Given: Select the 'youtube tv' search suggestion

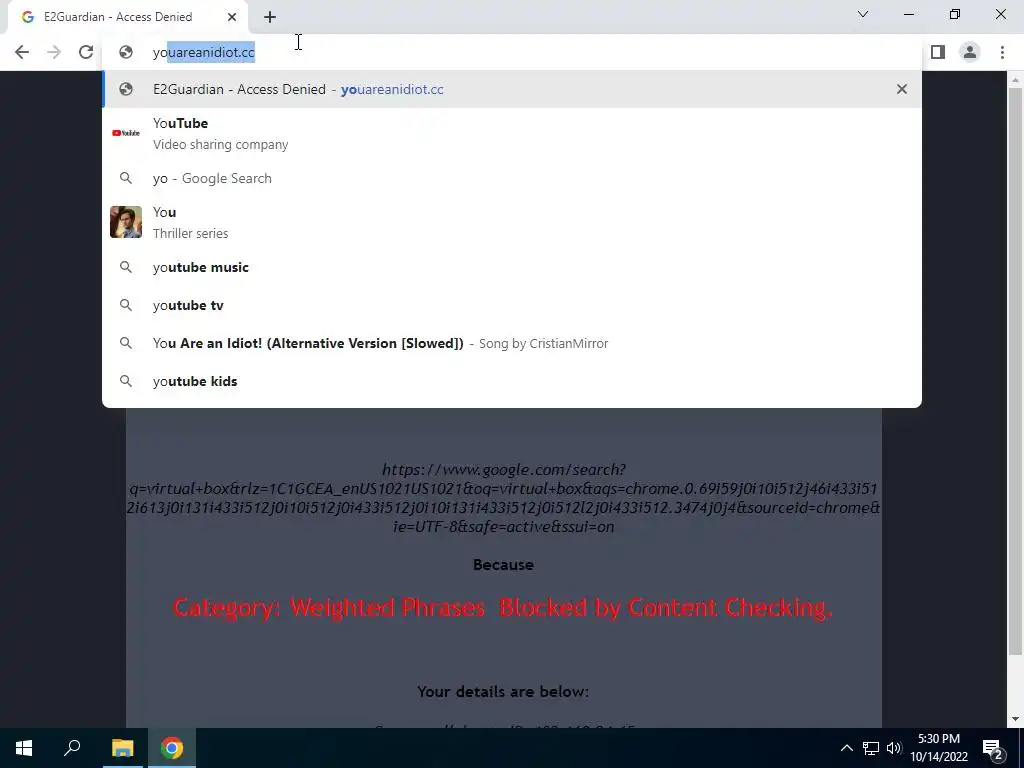Looking at the screenshot, I should tap(512, 305).
